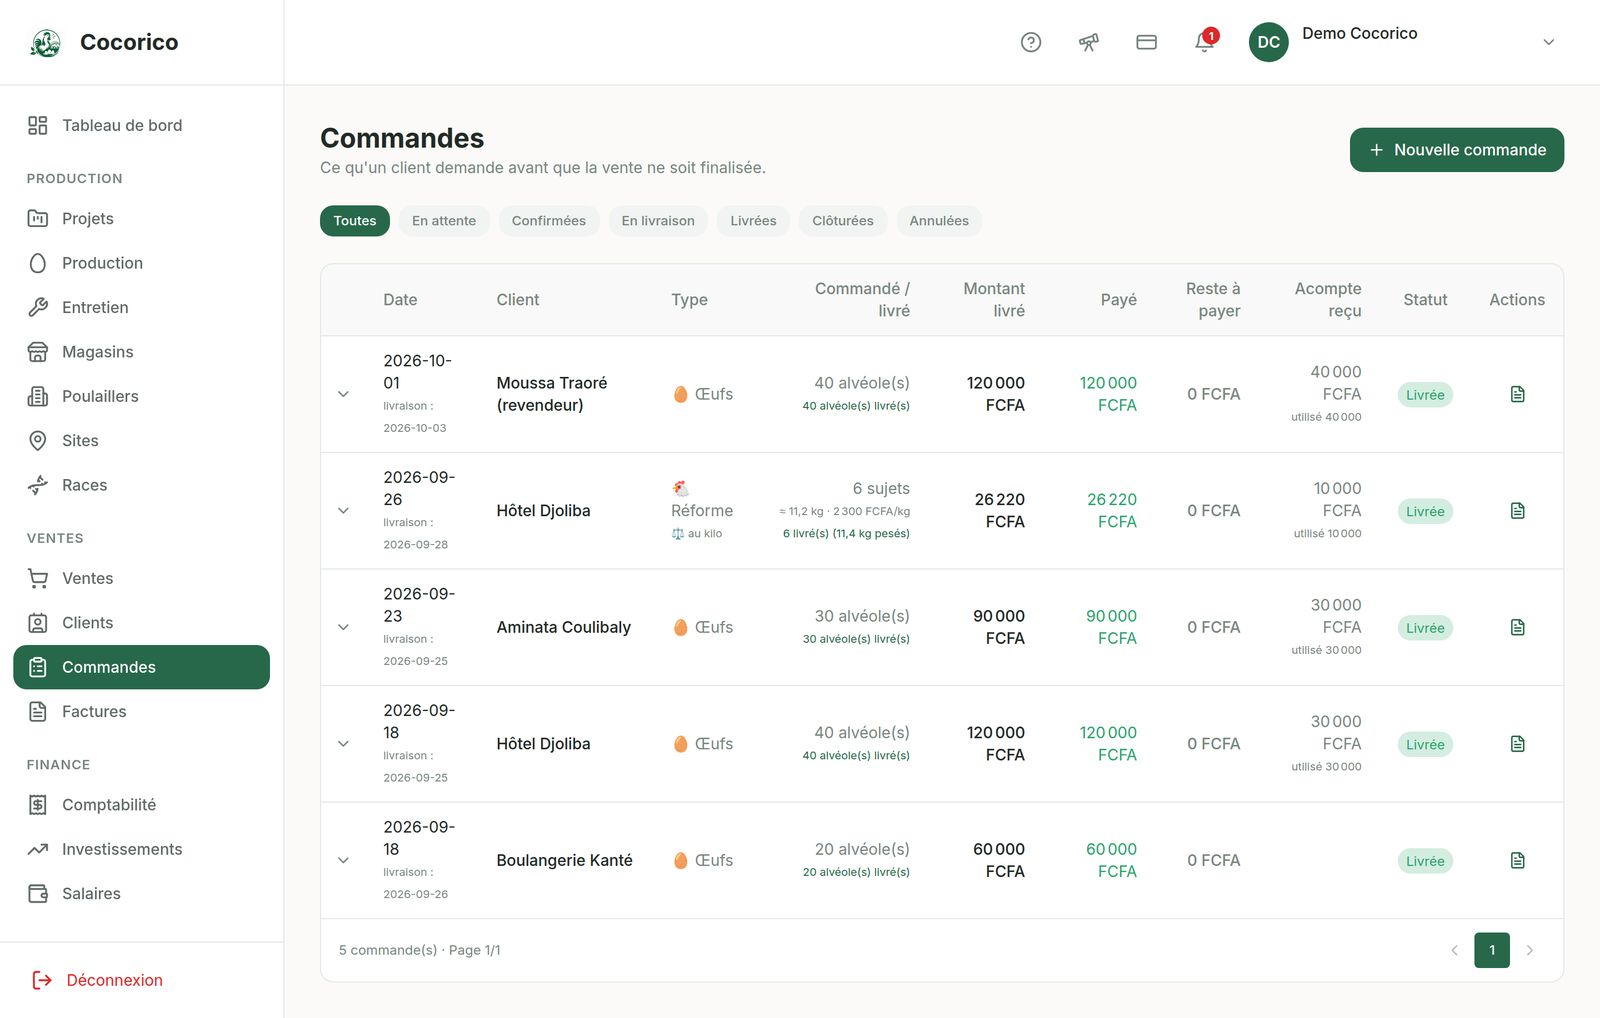Expand the Hôtel Djoliba 2026-09-18 order
1600x1018 pixels.
tap(343, 744)
